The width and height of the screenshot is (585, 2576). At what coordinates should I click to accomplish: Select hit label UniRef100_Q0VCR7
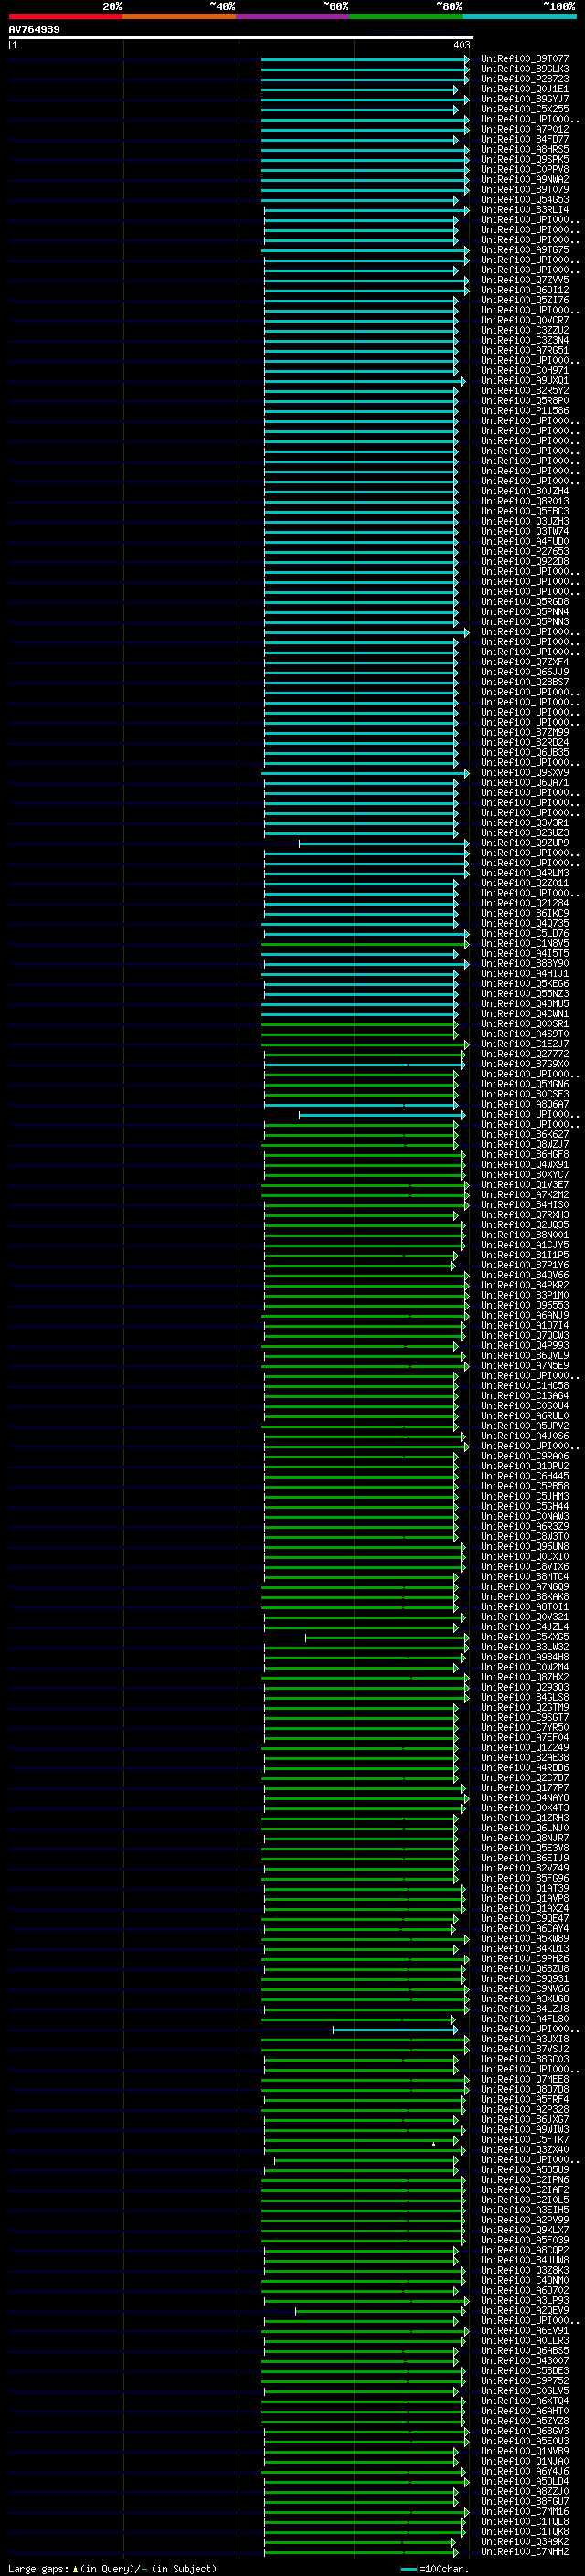click(525, 320)
